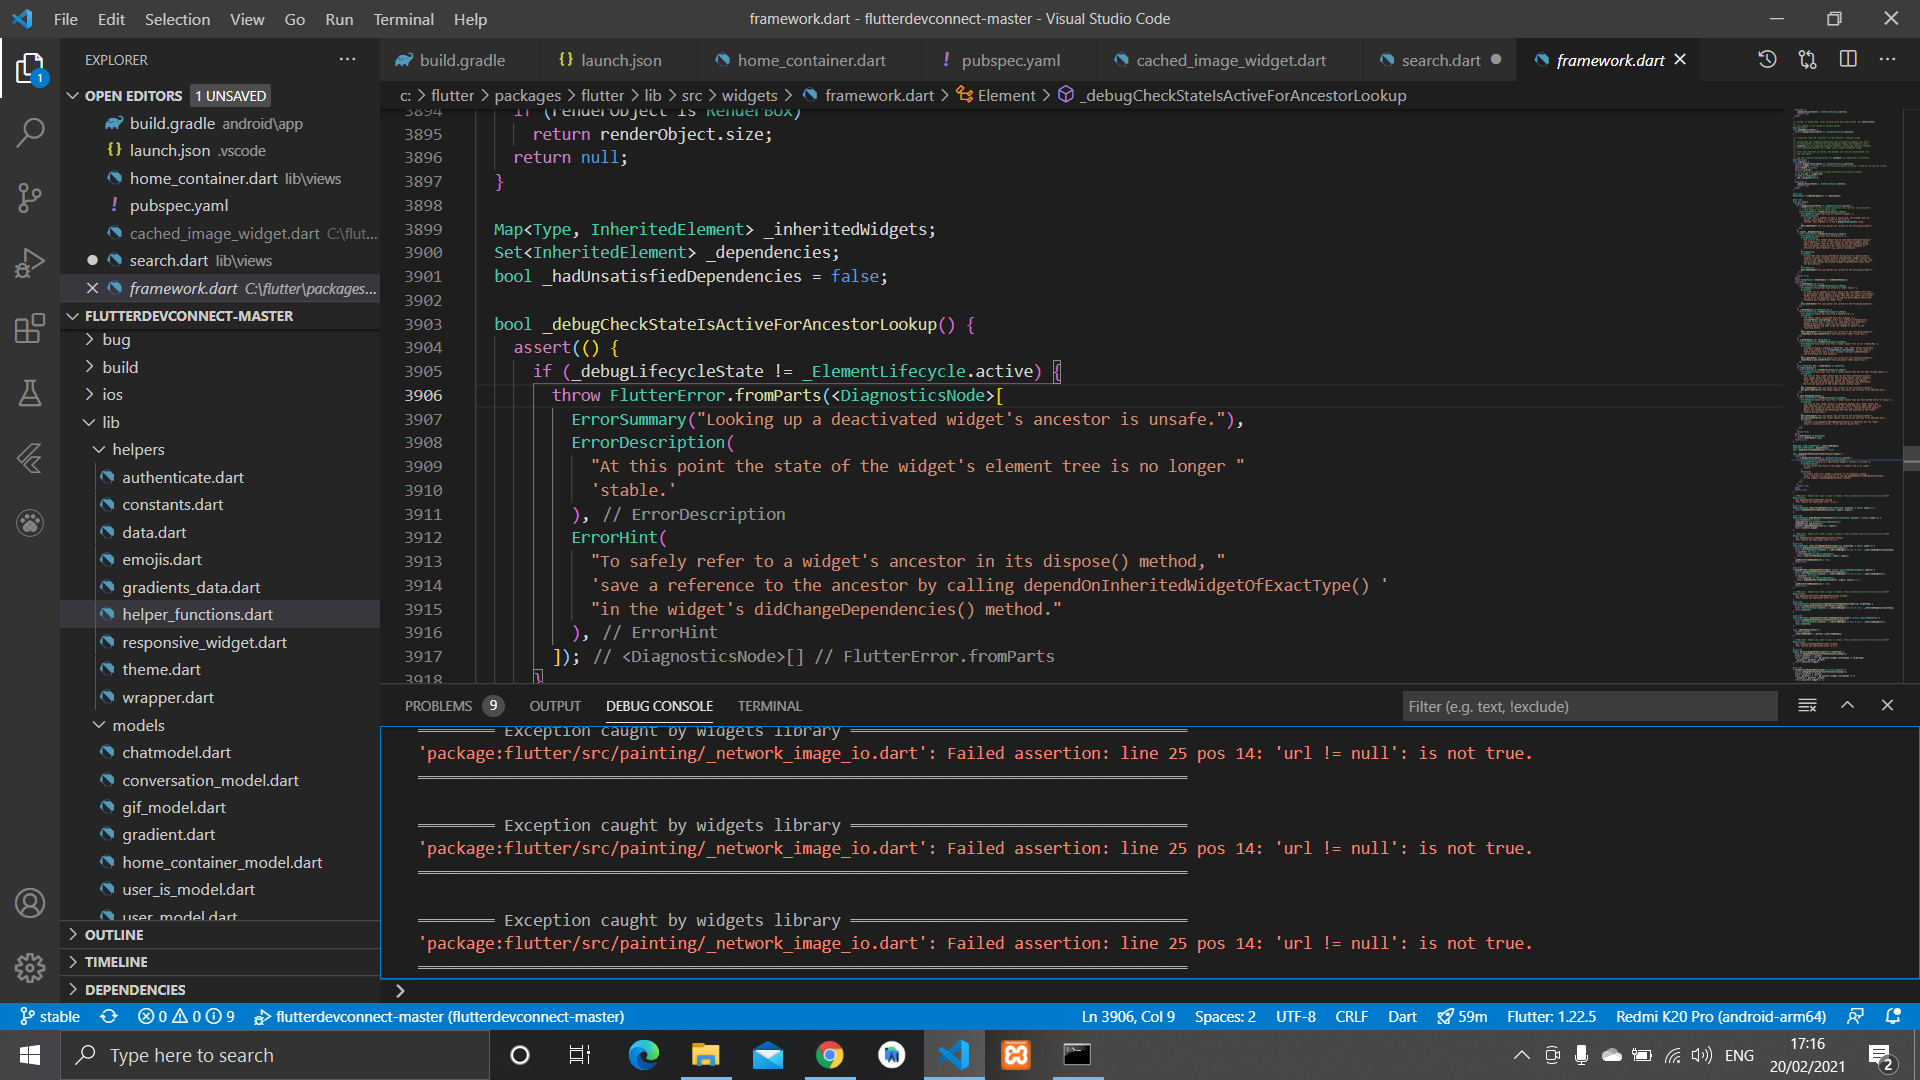1920x1080 pixels.
Task: Open Chrome from Windows taskbar
Action: point(829,1055)
